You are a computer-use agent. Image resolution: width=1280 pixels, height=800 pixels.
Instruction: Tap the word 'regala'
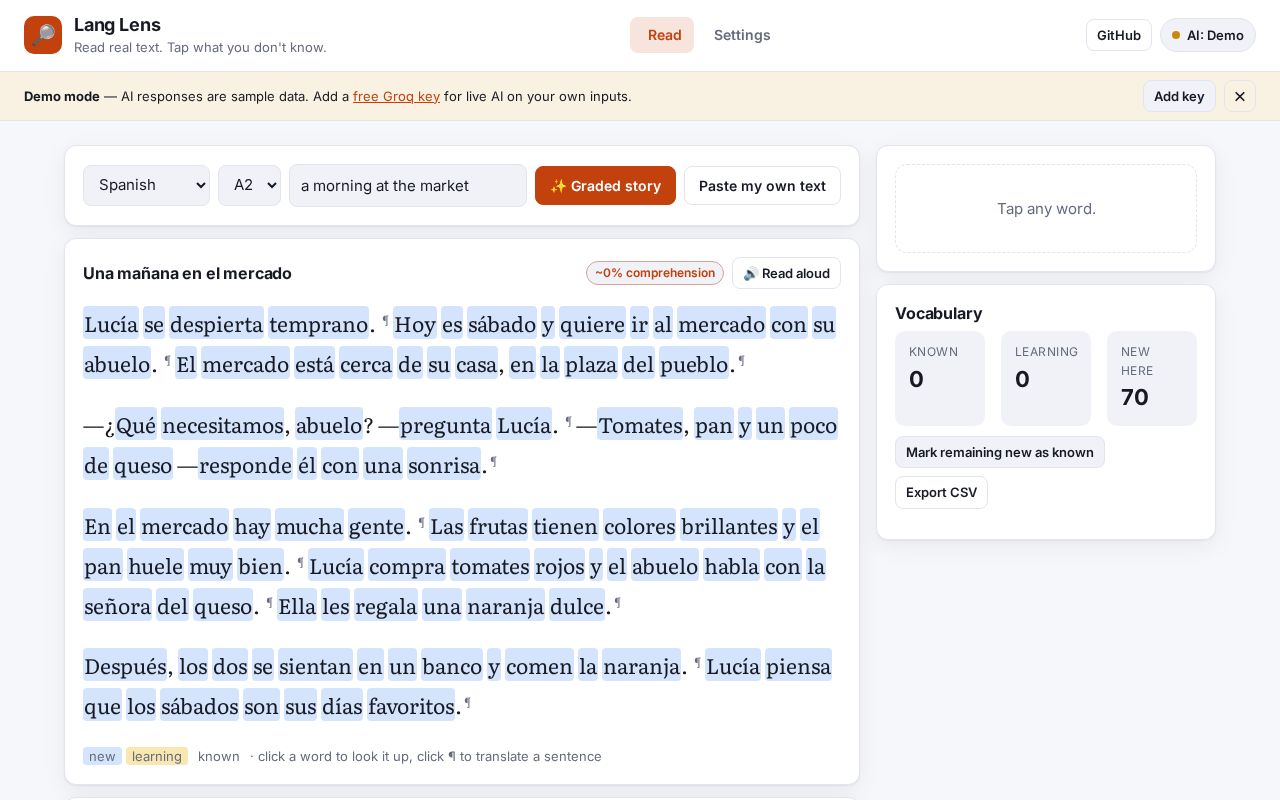386,606
